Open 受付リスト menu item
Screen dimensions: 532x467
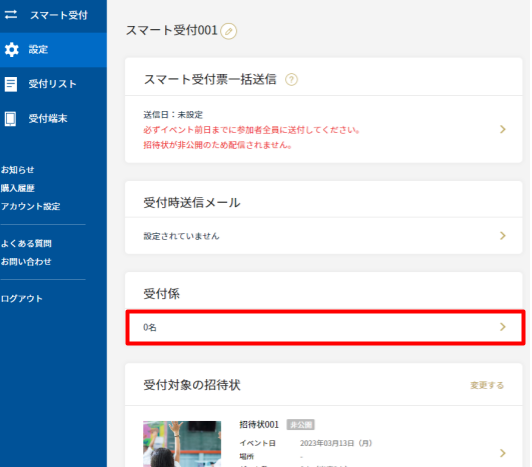pyautogui.click(x=53, y=84)
